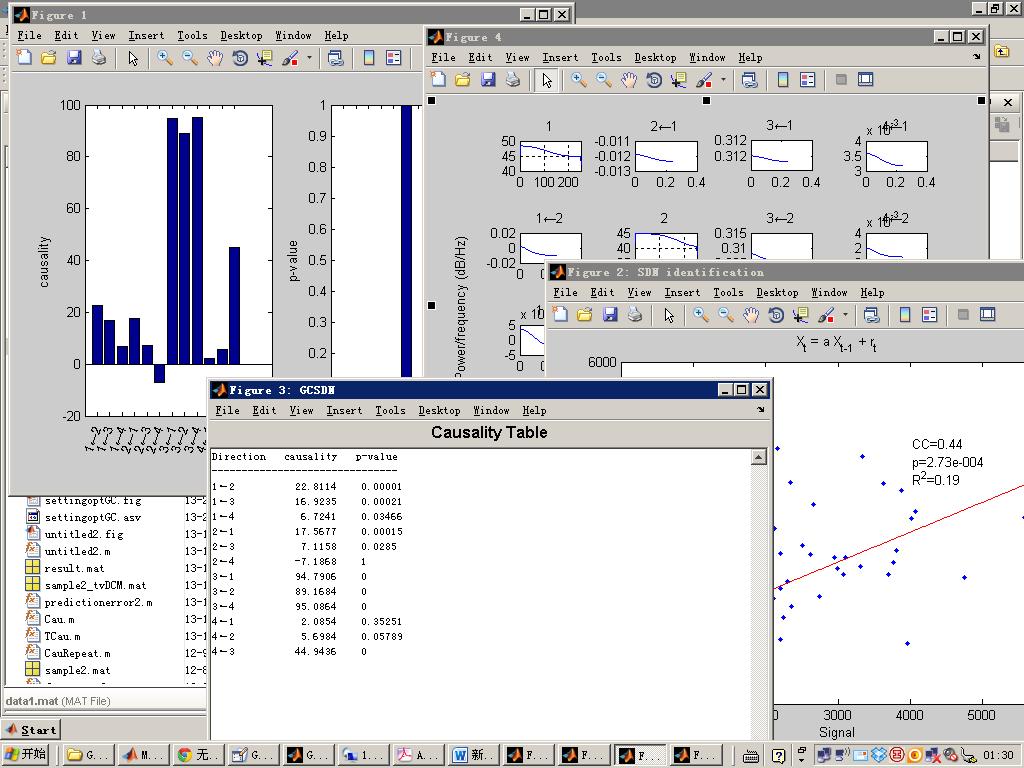Toggle Insert Legend in Figure 1 toolbar
Screen dimensions: 1024x768
[x=393, y=58]
